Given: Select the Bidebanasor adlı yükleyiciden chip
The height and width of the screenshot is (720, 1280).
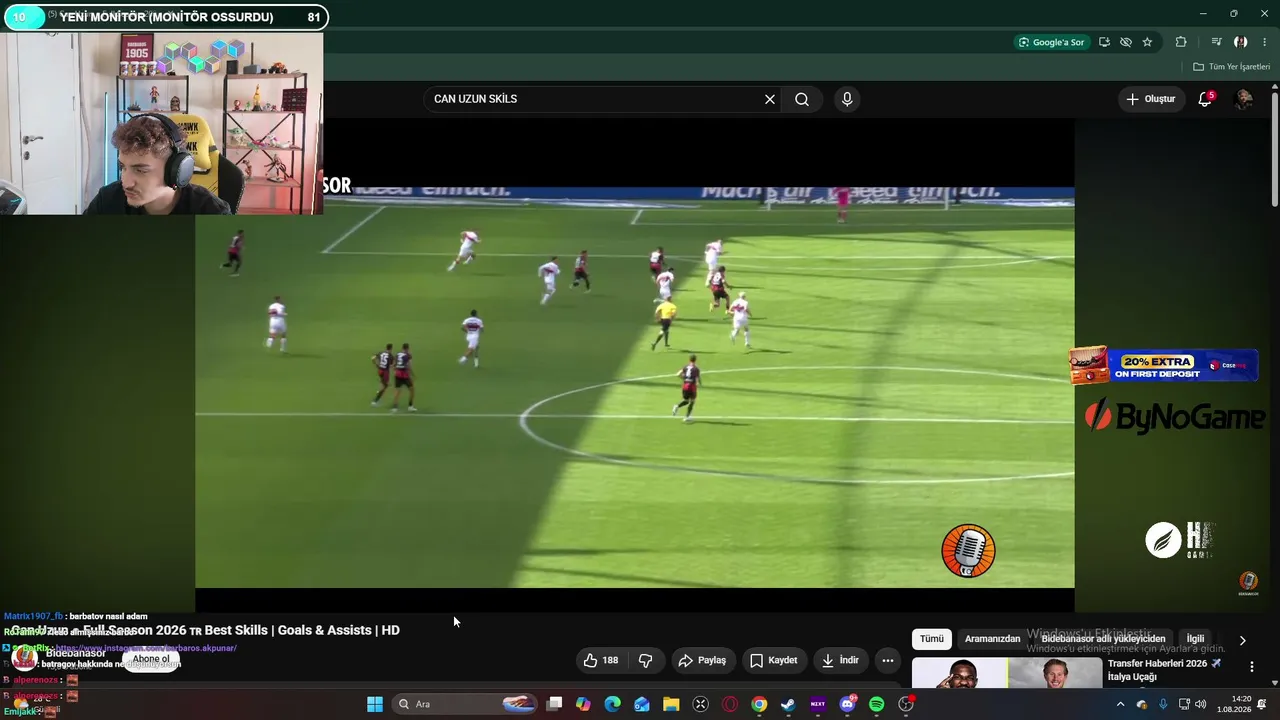Looking at the screenshot, I should click(x=1103, y=639).
